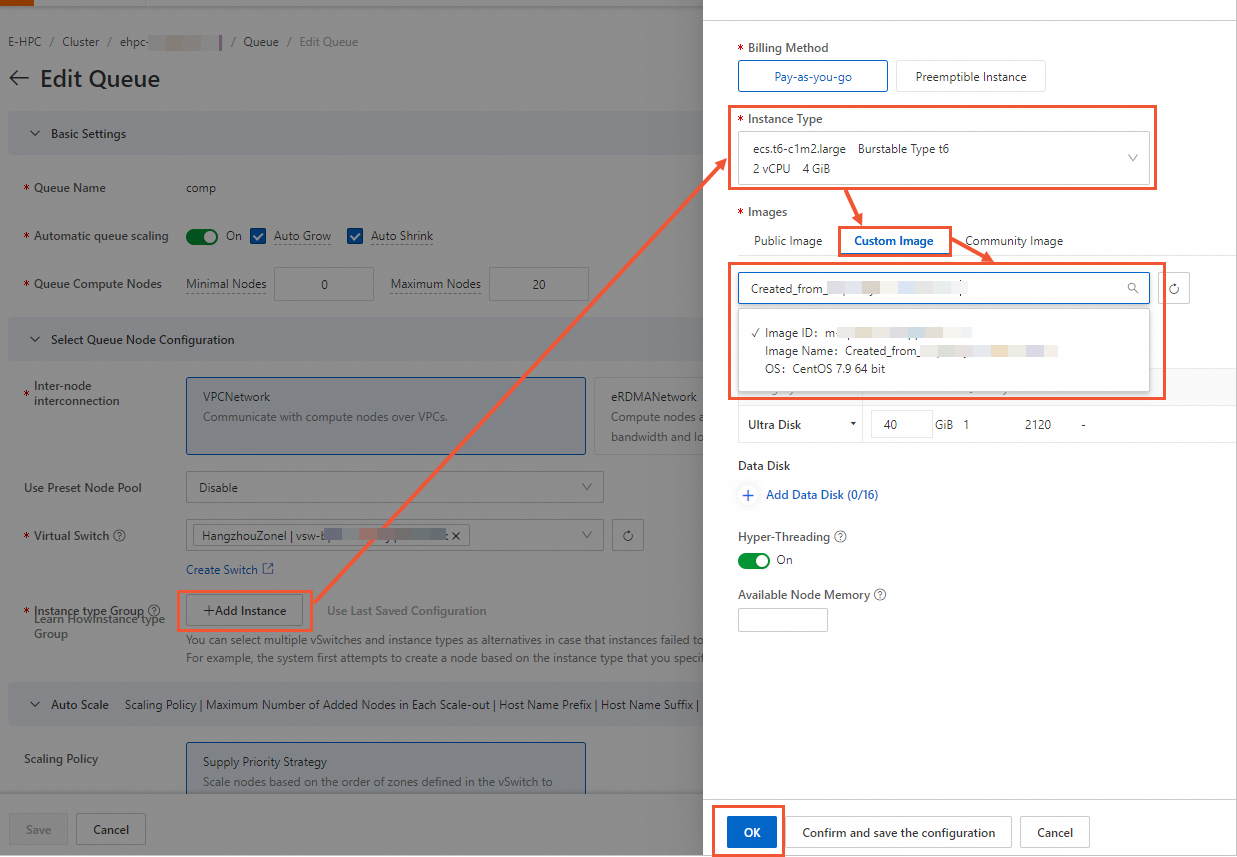Viewport: 1237px width, 857px height.
Task: Select the Preemptible Instance billing method
Action: pos(970,77)
